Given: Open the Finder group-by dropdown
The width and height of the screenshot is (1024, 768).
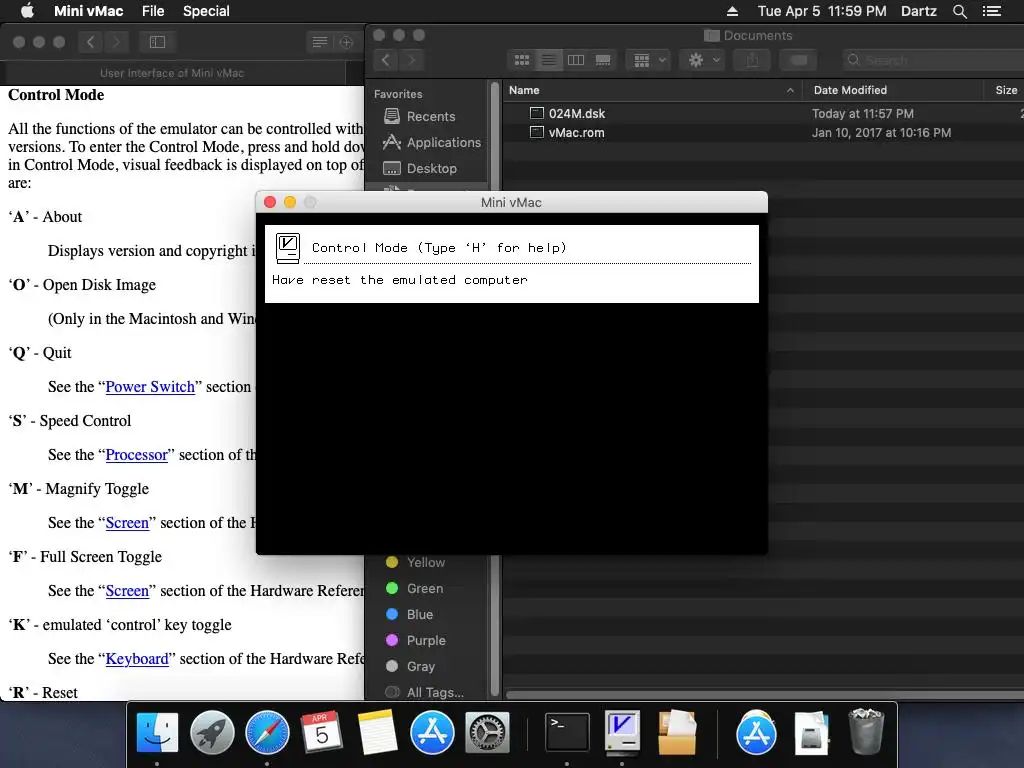Looking at the screenshot, I should [648, 60].
